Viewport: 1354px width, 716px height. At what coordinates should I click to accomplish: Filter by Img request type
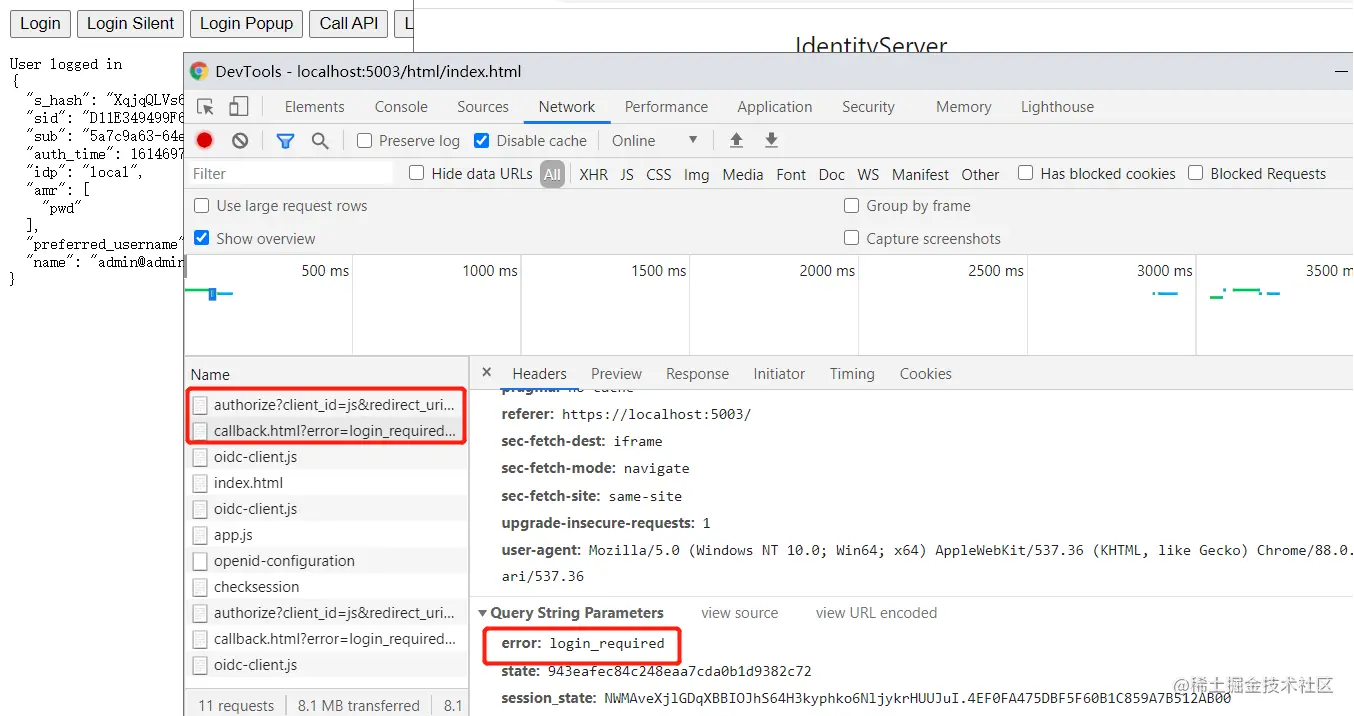pyautogui.click(x=696, y=174)
